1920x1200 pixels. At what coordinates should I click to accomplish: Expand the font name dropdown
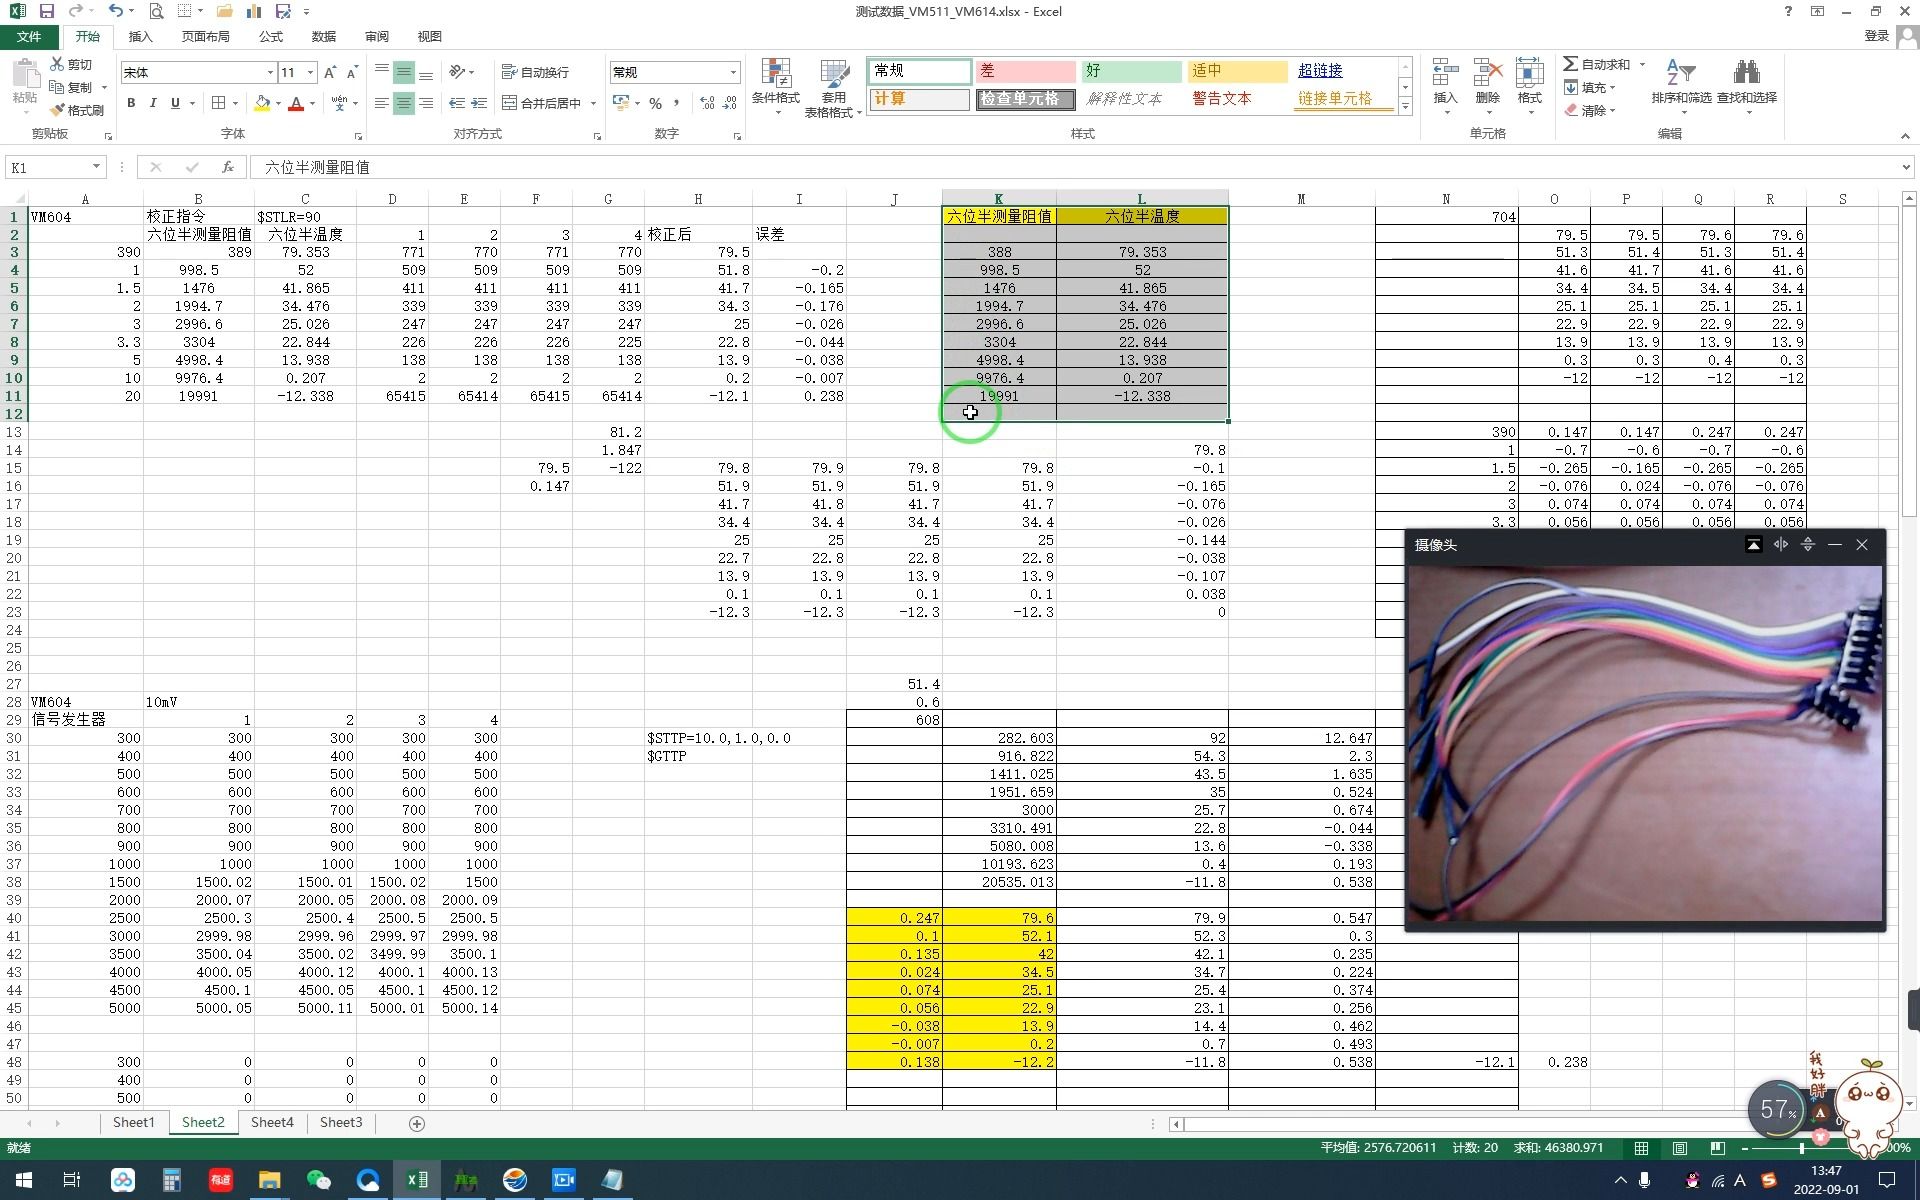click(x=269, y=72)
